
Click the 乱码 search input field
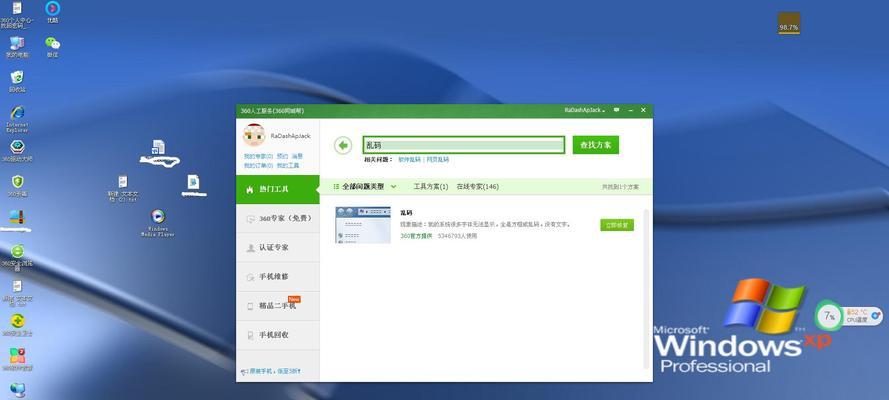(464, 145)
